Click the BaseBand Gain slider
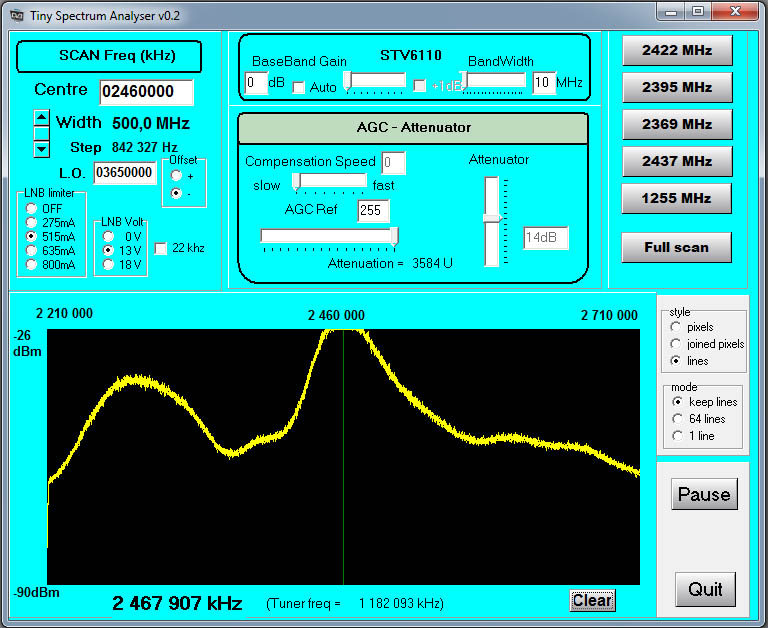The image size is (768, 628). 375,80
